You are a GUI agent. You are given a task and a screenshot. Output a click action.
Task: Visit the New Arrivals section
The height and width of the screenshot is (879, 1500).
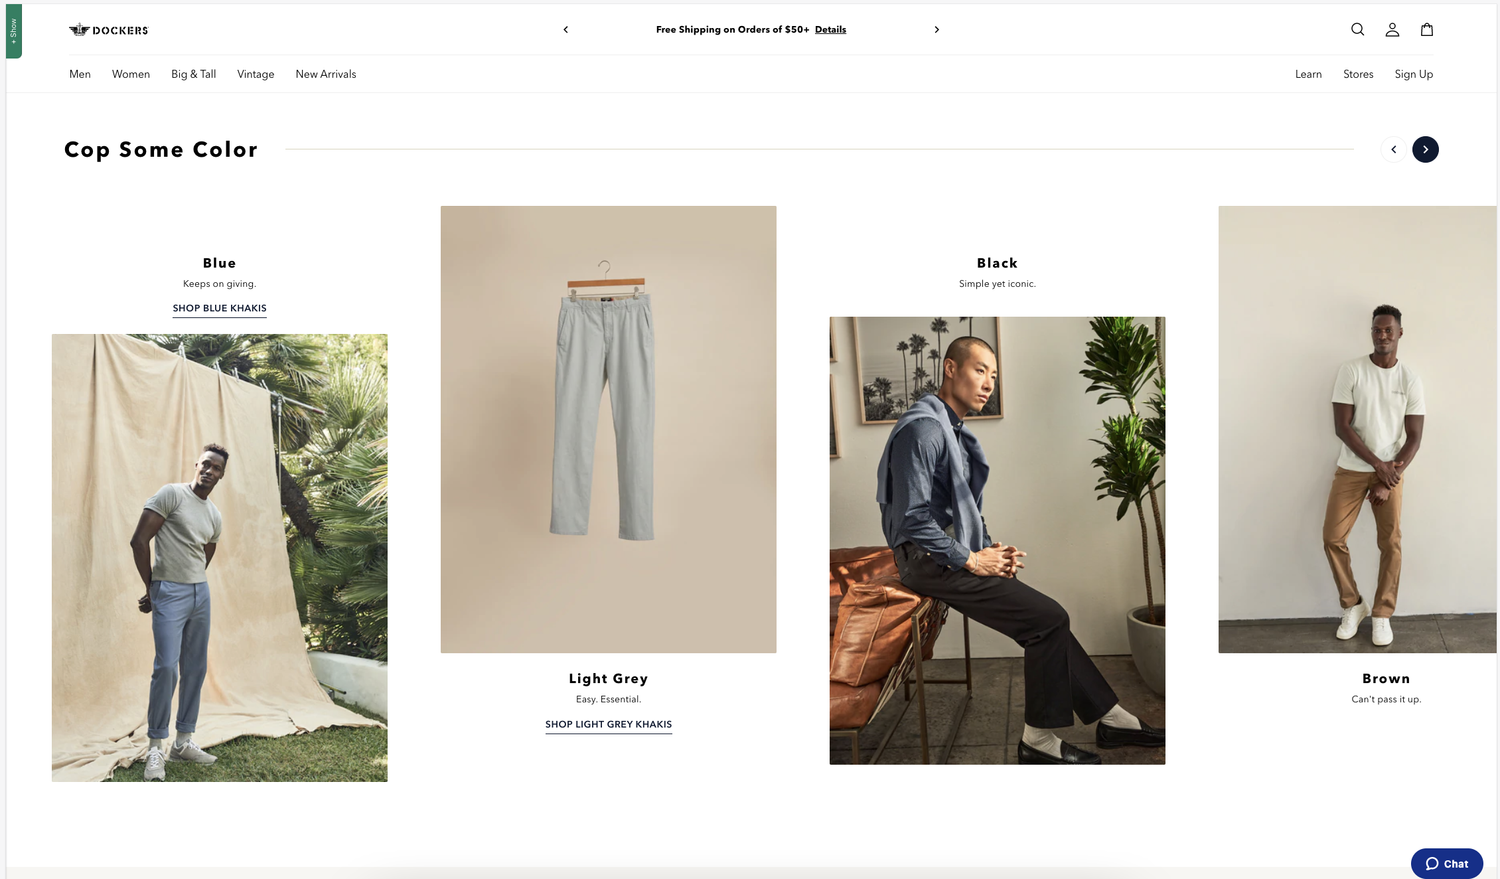326,74
